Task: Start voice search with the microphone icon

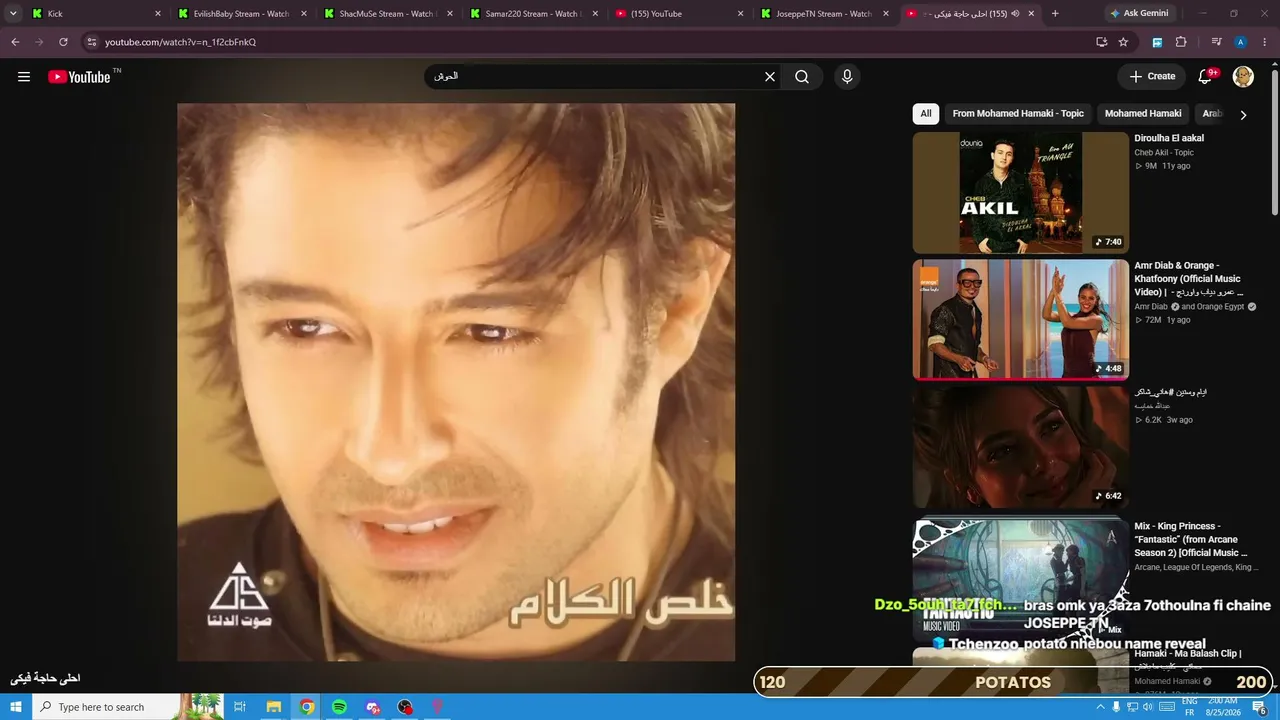Action: pos(847,77)
